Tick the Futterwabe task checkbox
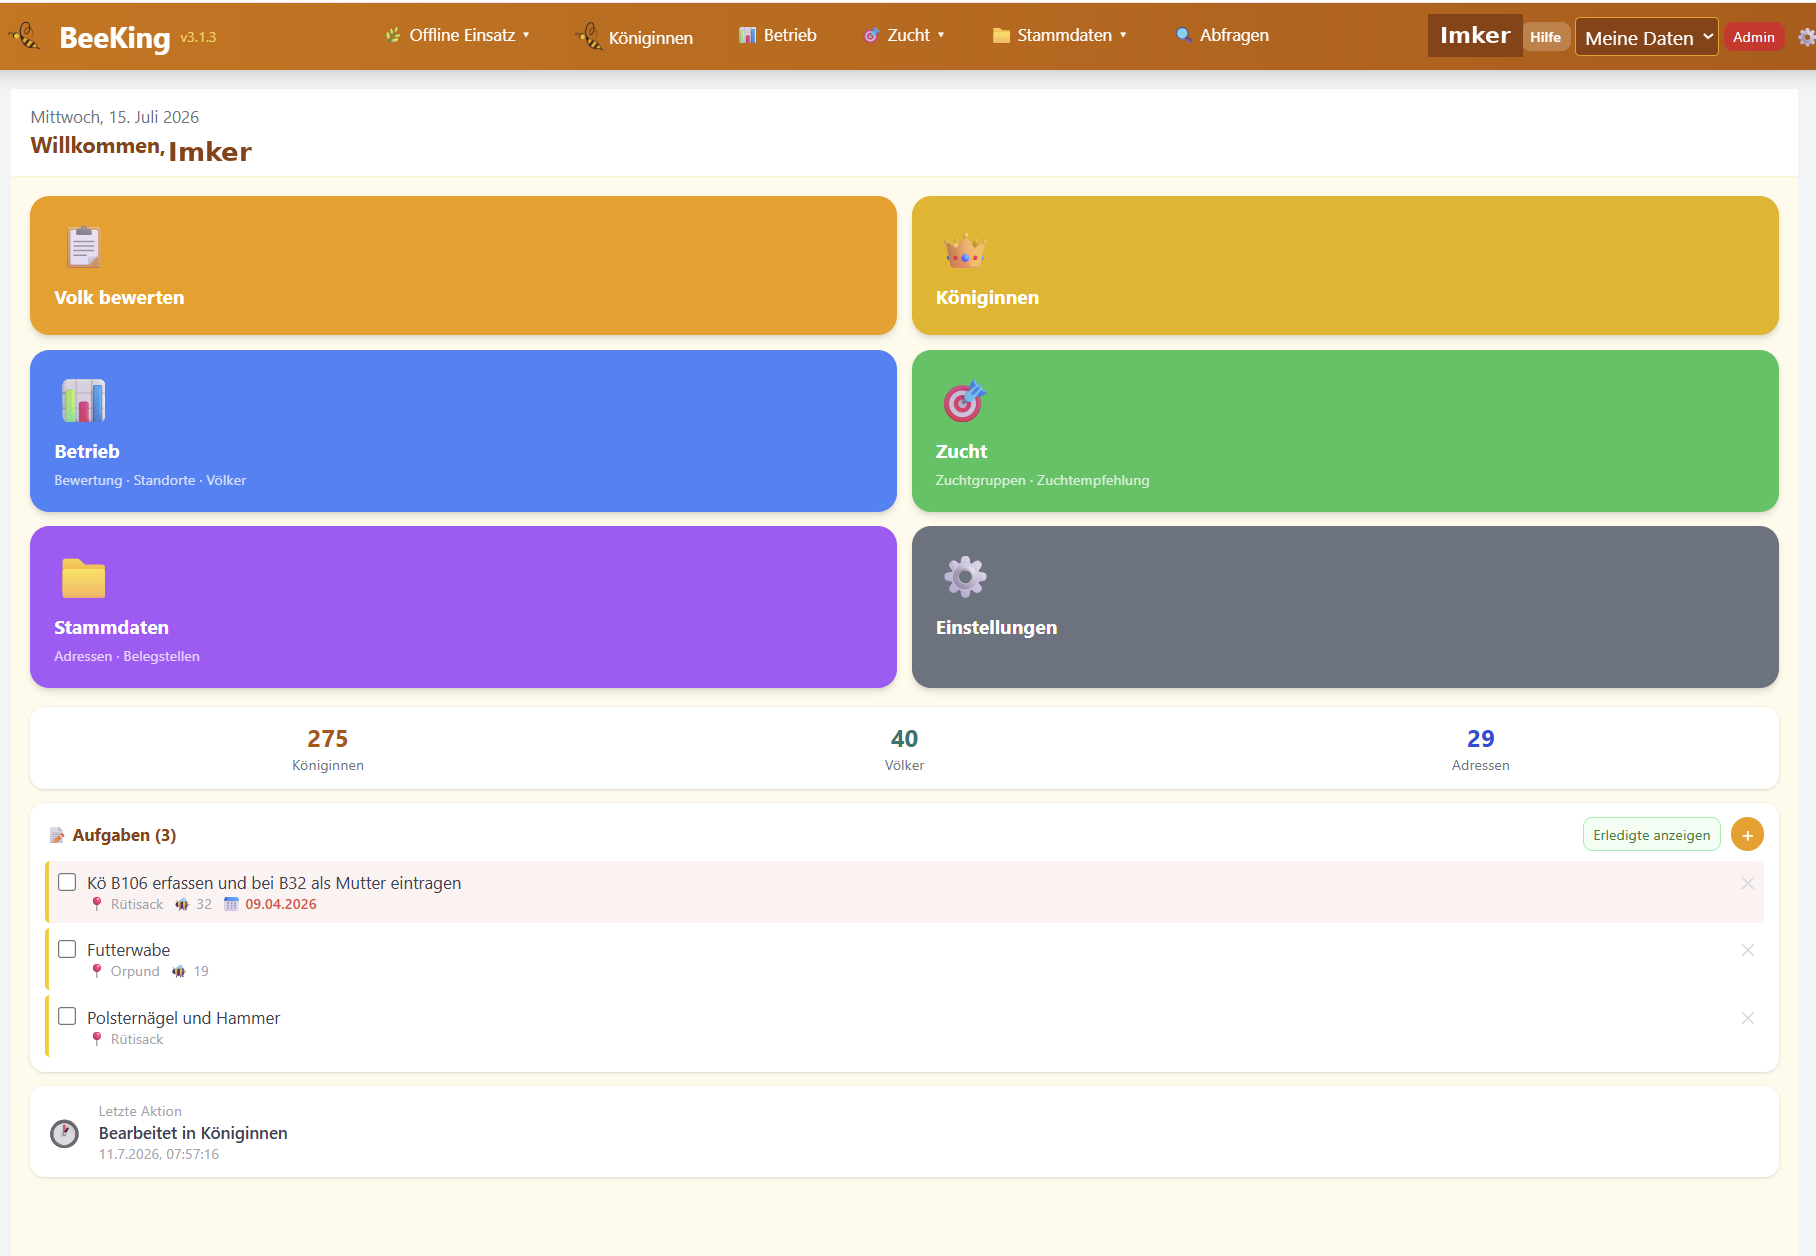 coord(67,949)
